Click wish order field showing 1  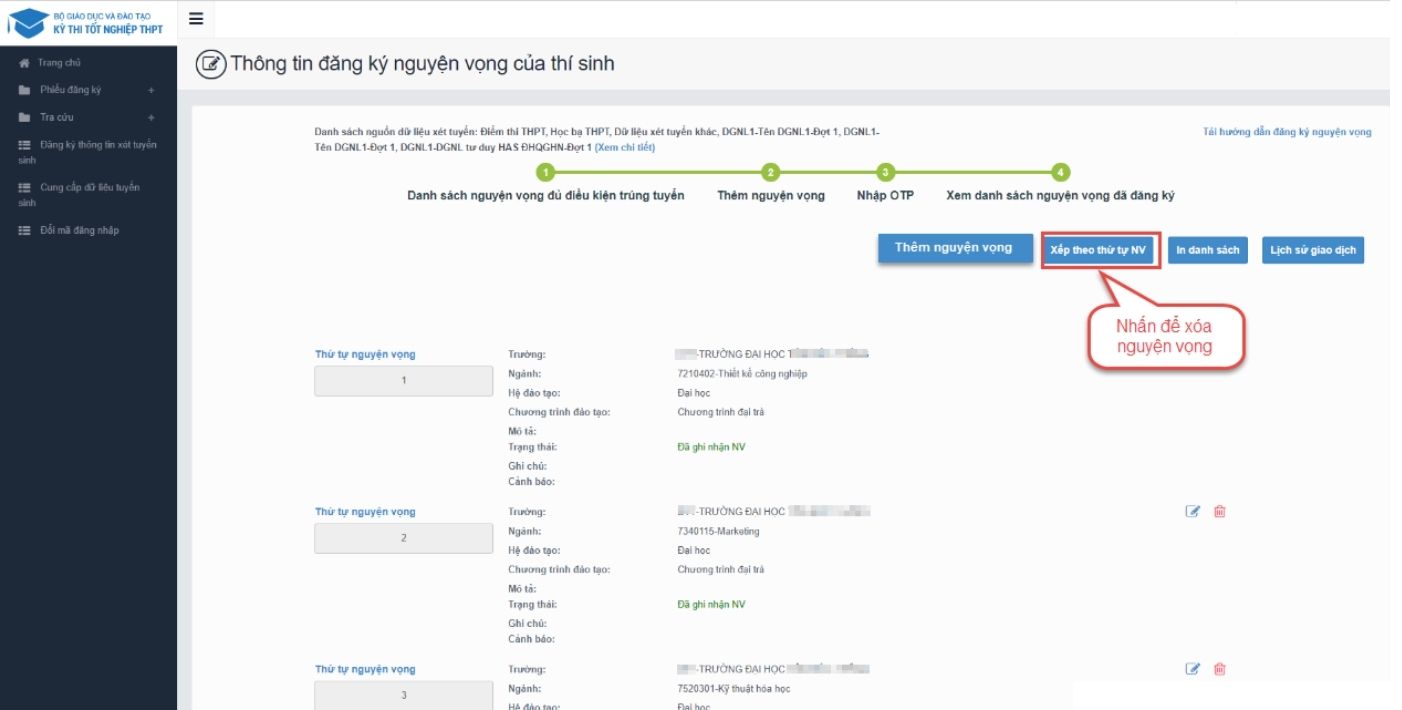404,381
